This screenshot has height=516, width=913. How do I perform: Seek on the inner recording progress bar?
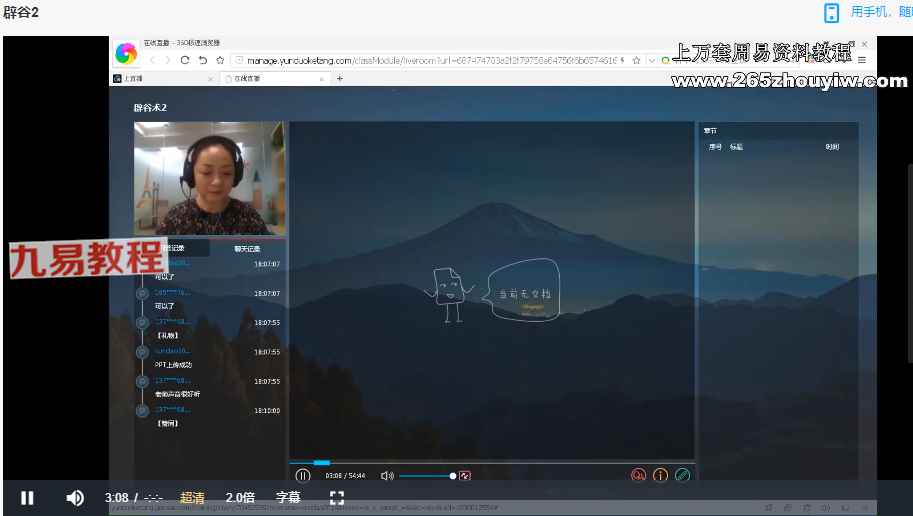491,462
